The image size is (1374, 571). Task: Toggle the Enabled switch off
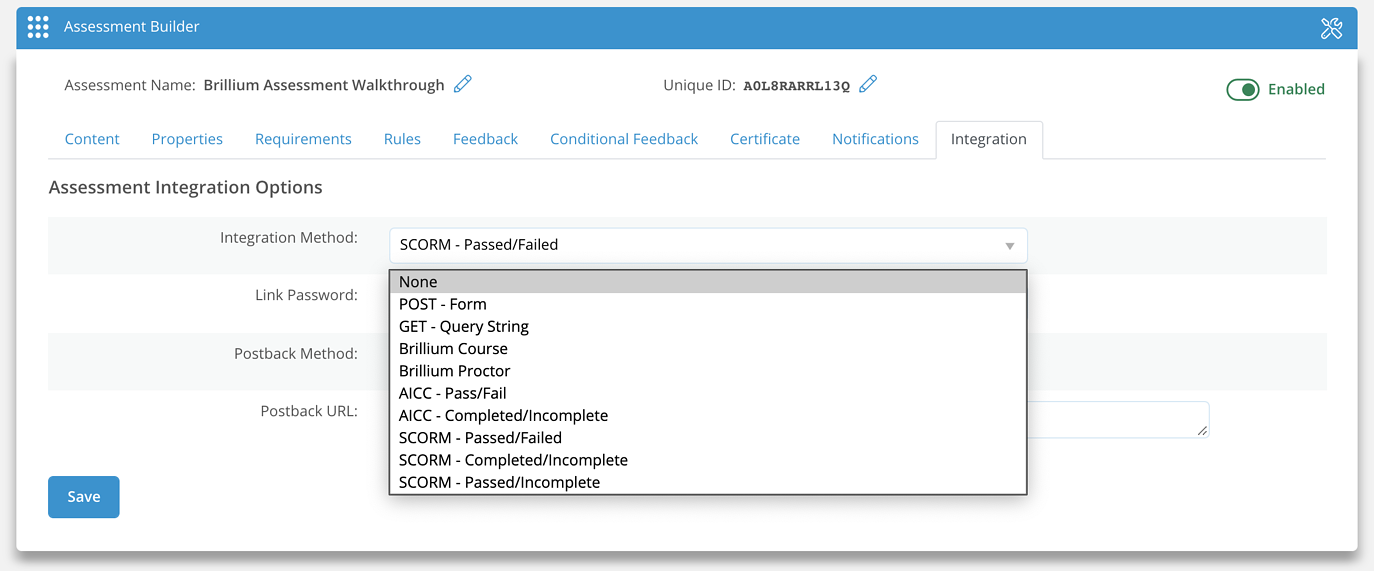click(1243, 90)
